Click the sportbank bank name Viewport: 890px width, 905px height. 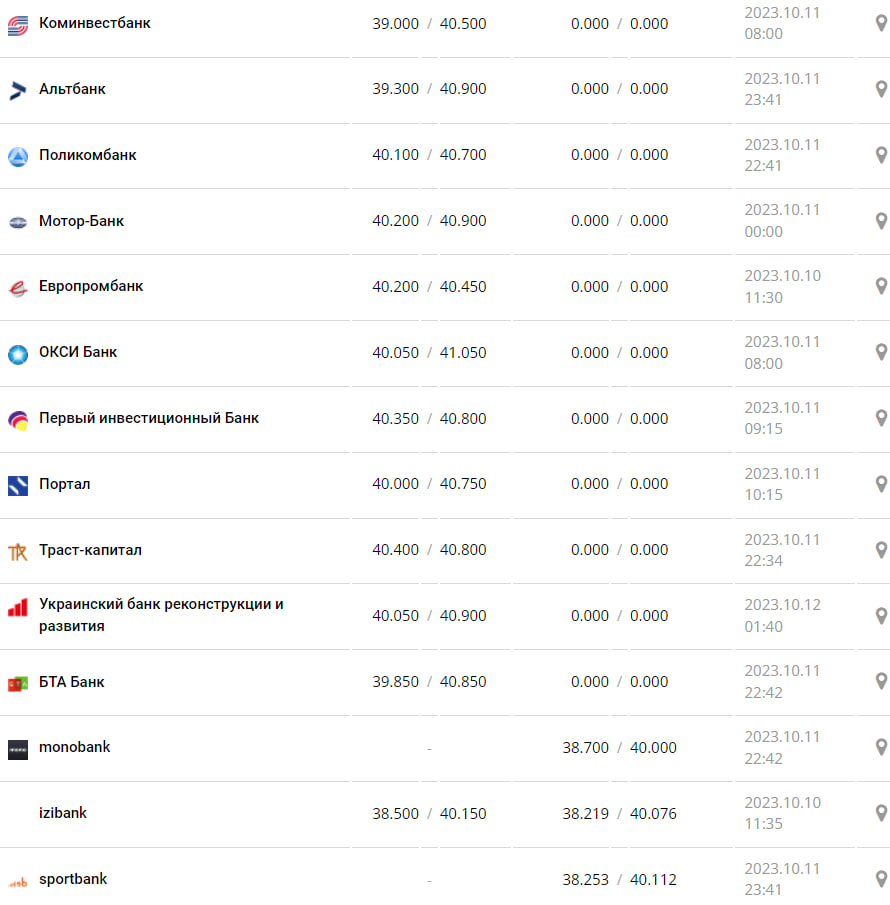pos(73,879)
